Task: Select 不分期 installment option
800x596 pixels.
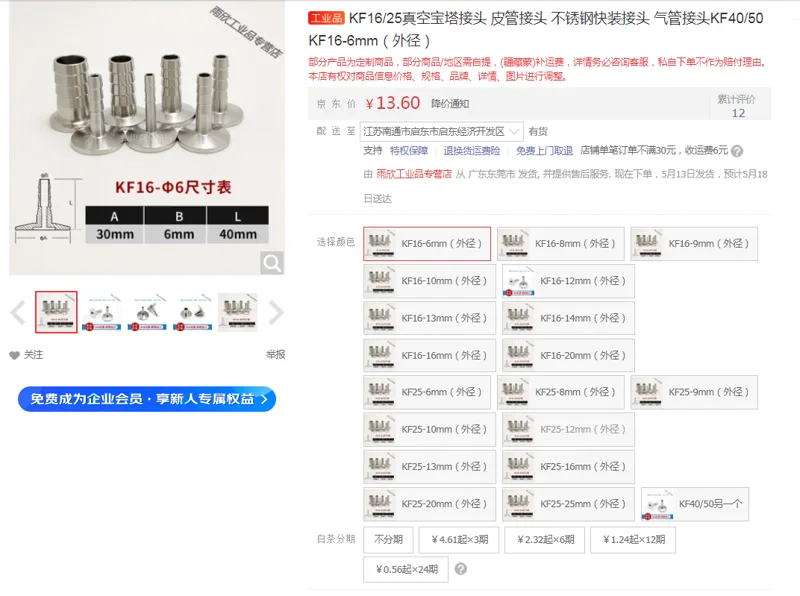Action: pyautogui.click(x=388, y=540)
